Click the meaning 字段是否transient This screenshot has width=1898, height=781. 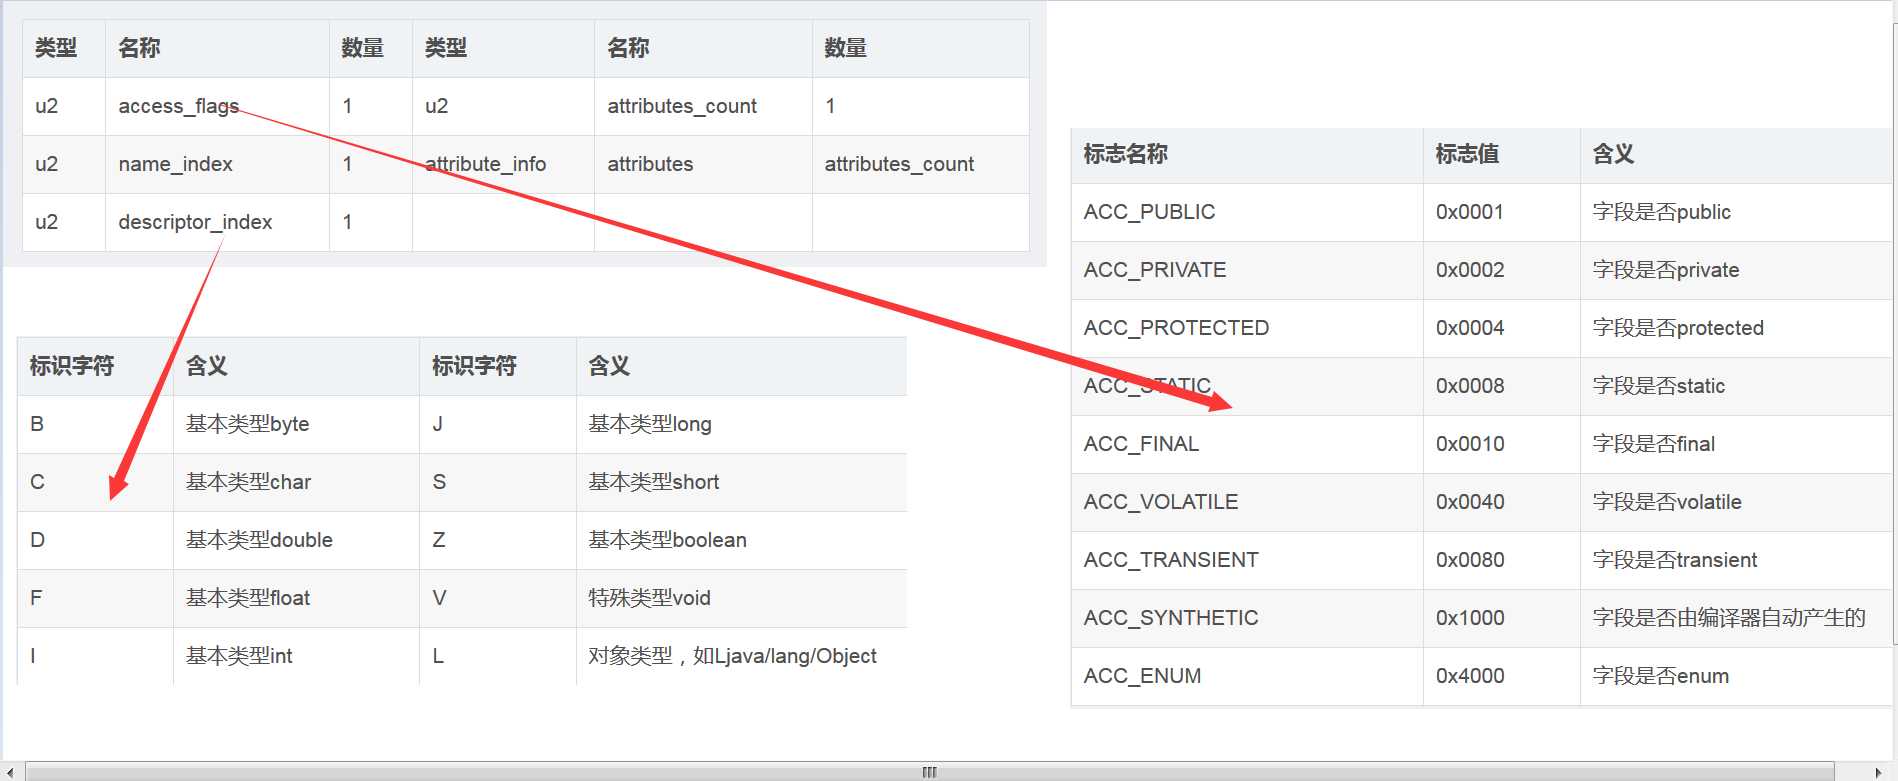coord(1675,560)
